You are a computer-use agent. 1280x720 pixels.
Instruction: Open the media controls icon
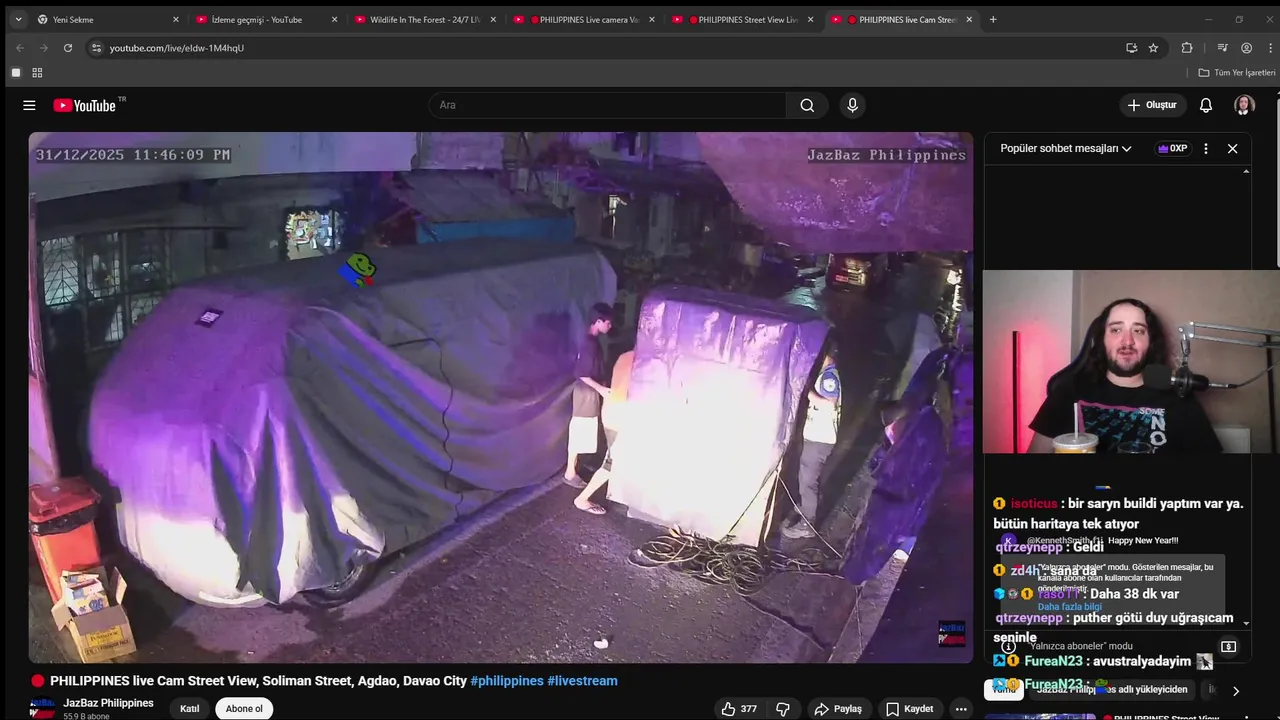click(x=1222, y=47)
